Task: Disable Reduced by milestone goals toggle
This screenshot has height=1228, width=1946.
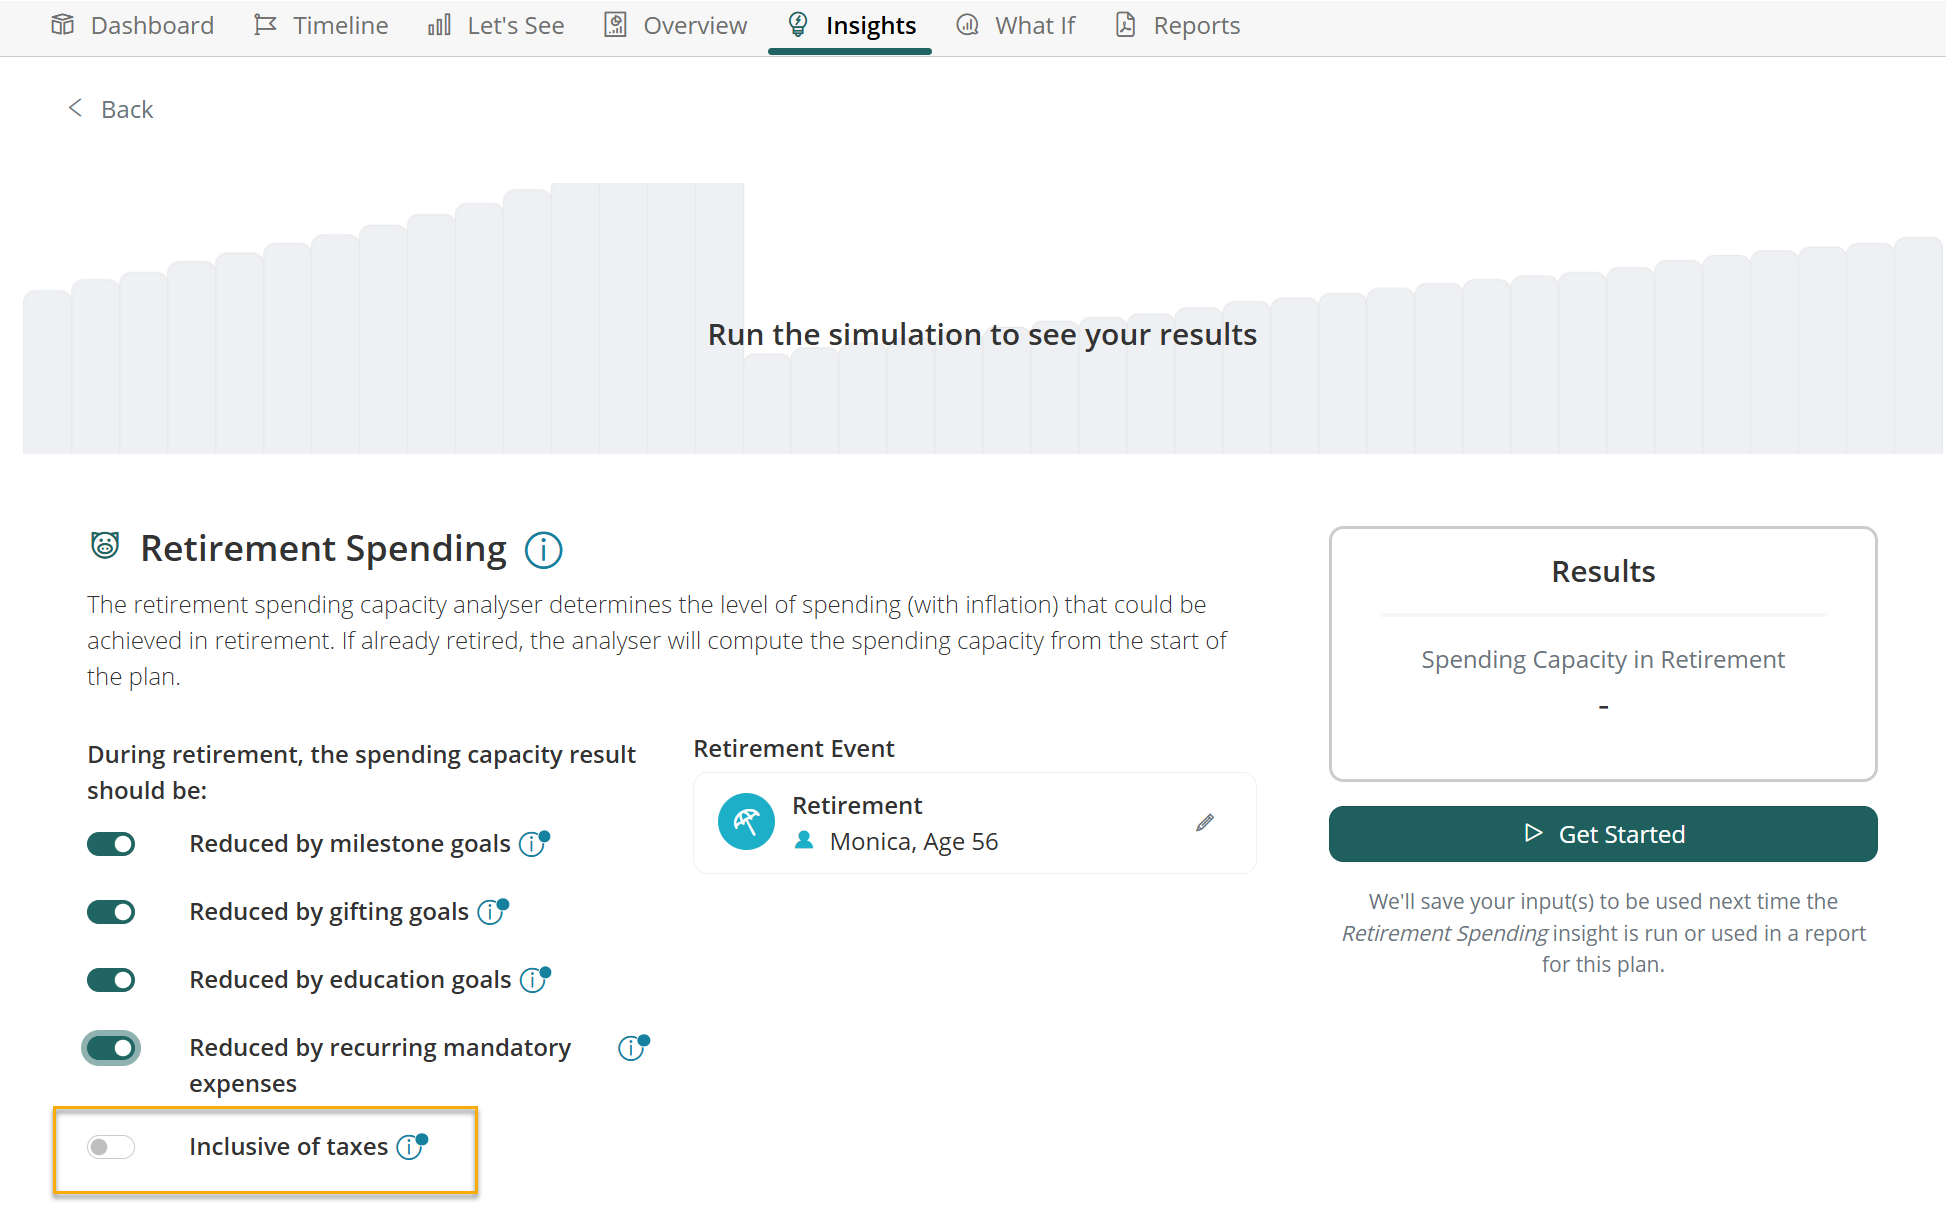Action: click(111, 844)
